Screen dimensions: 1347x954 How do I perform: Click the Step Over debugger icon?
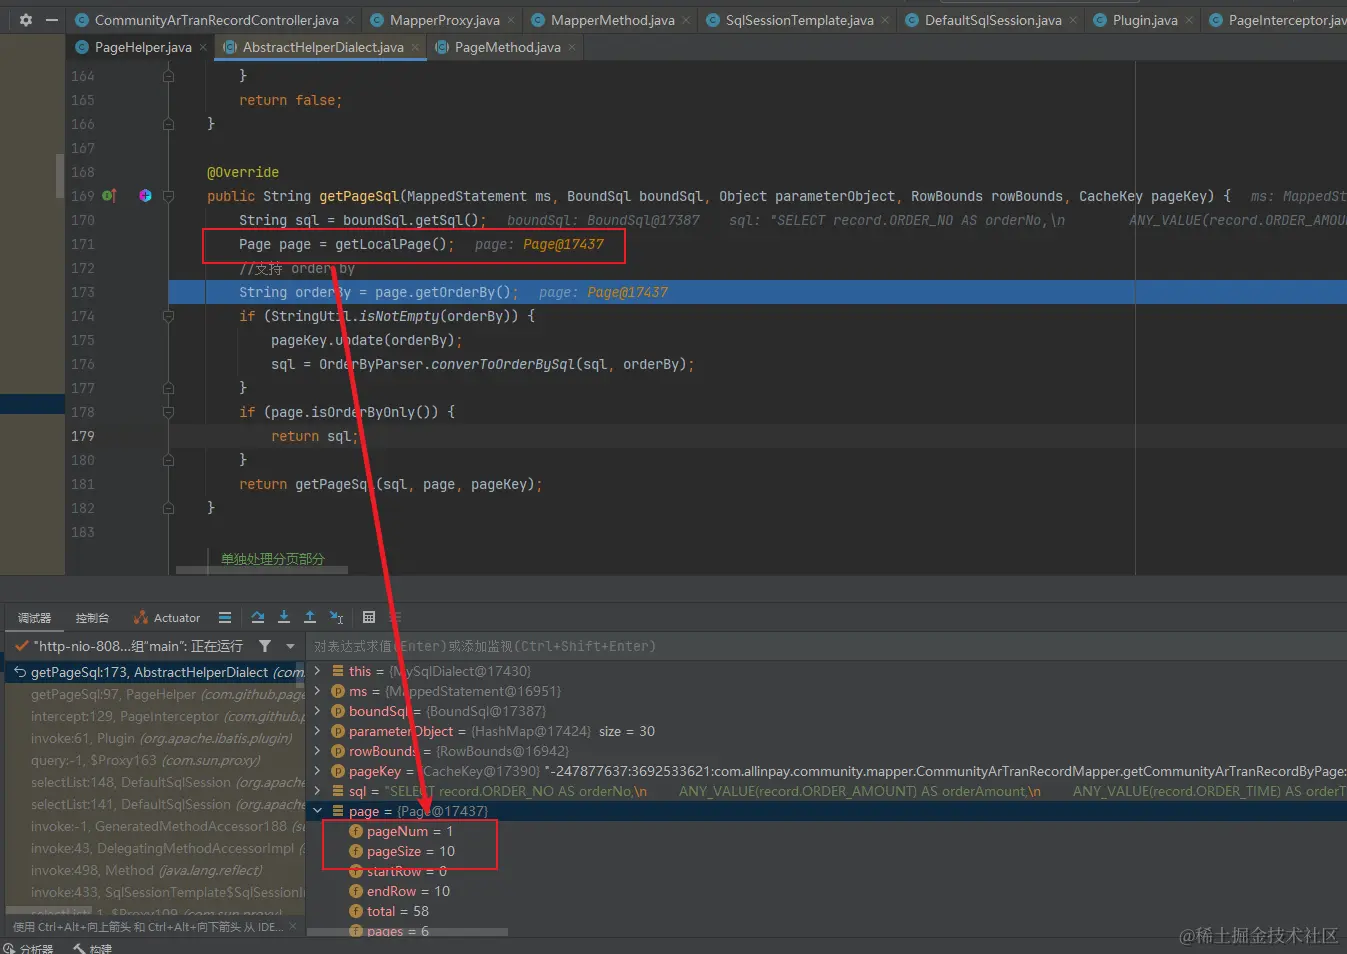(x=258, y=617)
